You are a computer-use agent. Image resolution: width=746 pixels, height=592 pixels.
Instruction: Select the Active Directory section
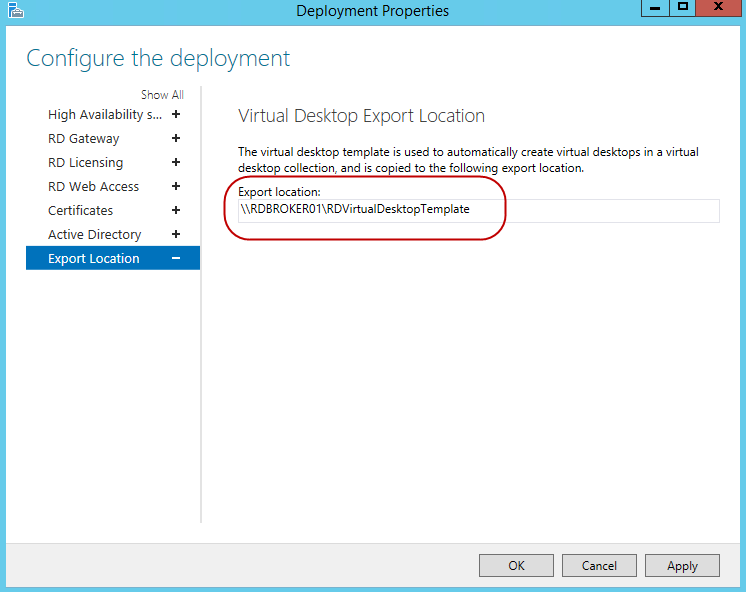94,235
